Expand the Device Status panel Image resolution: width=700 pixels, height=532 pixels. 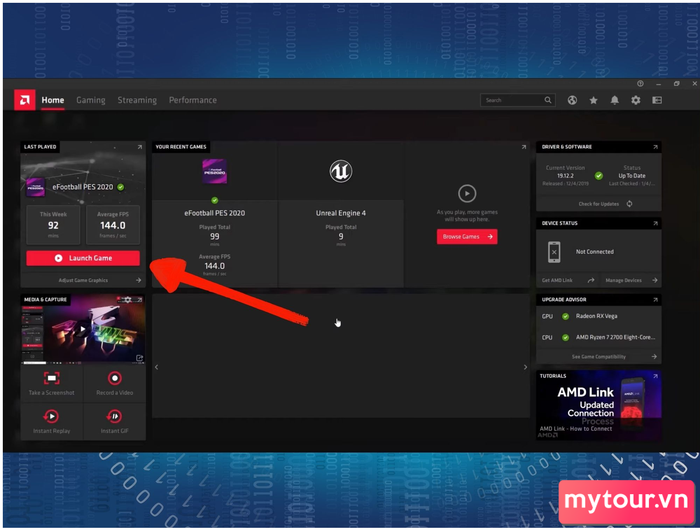(655, 223)
